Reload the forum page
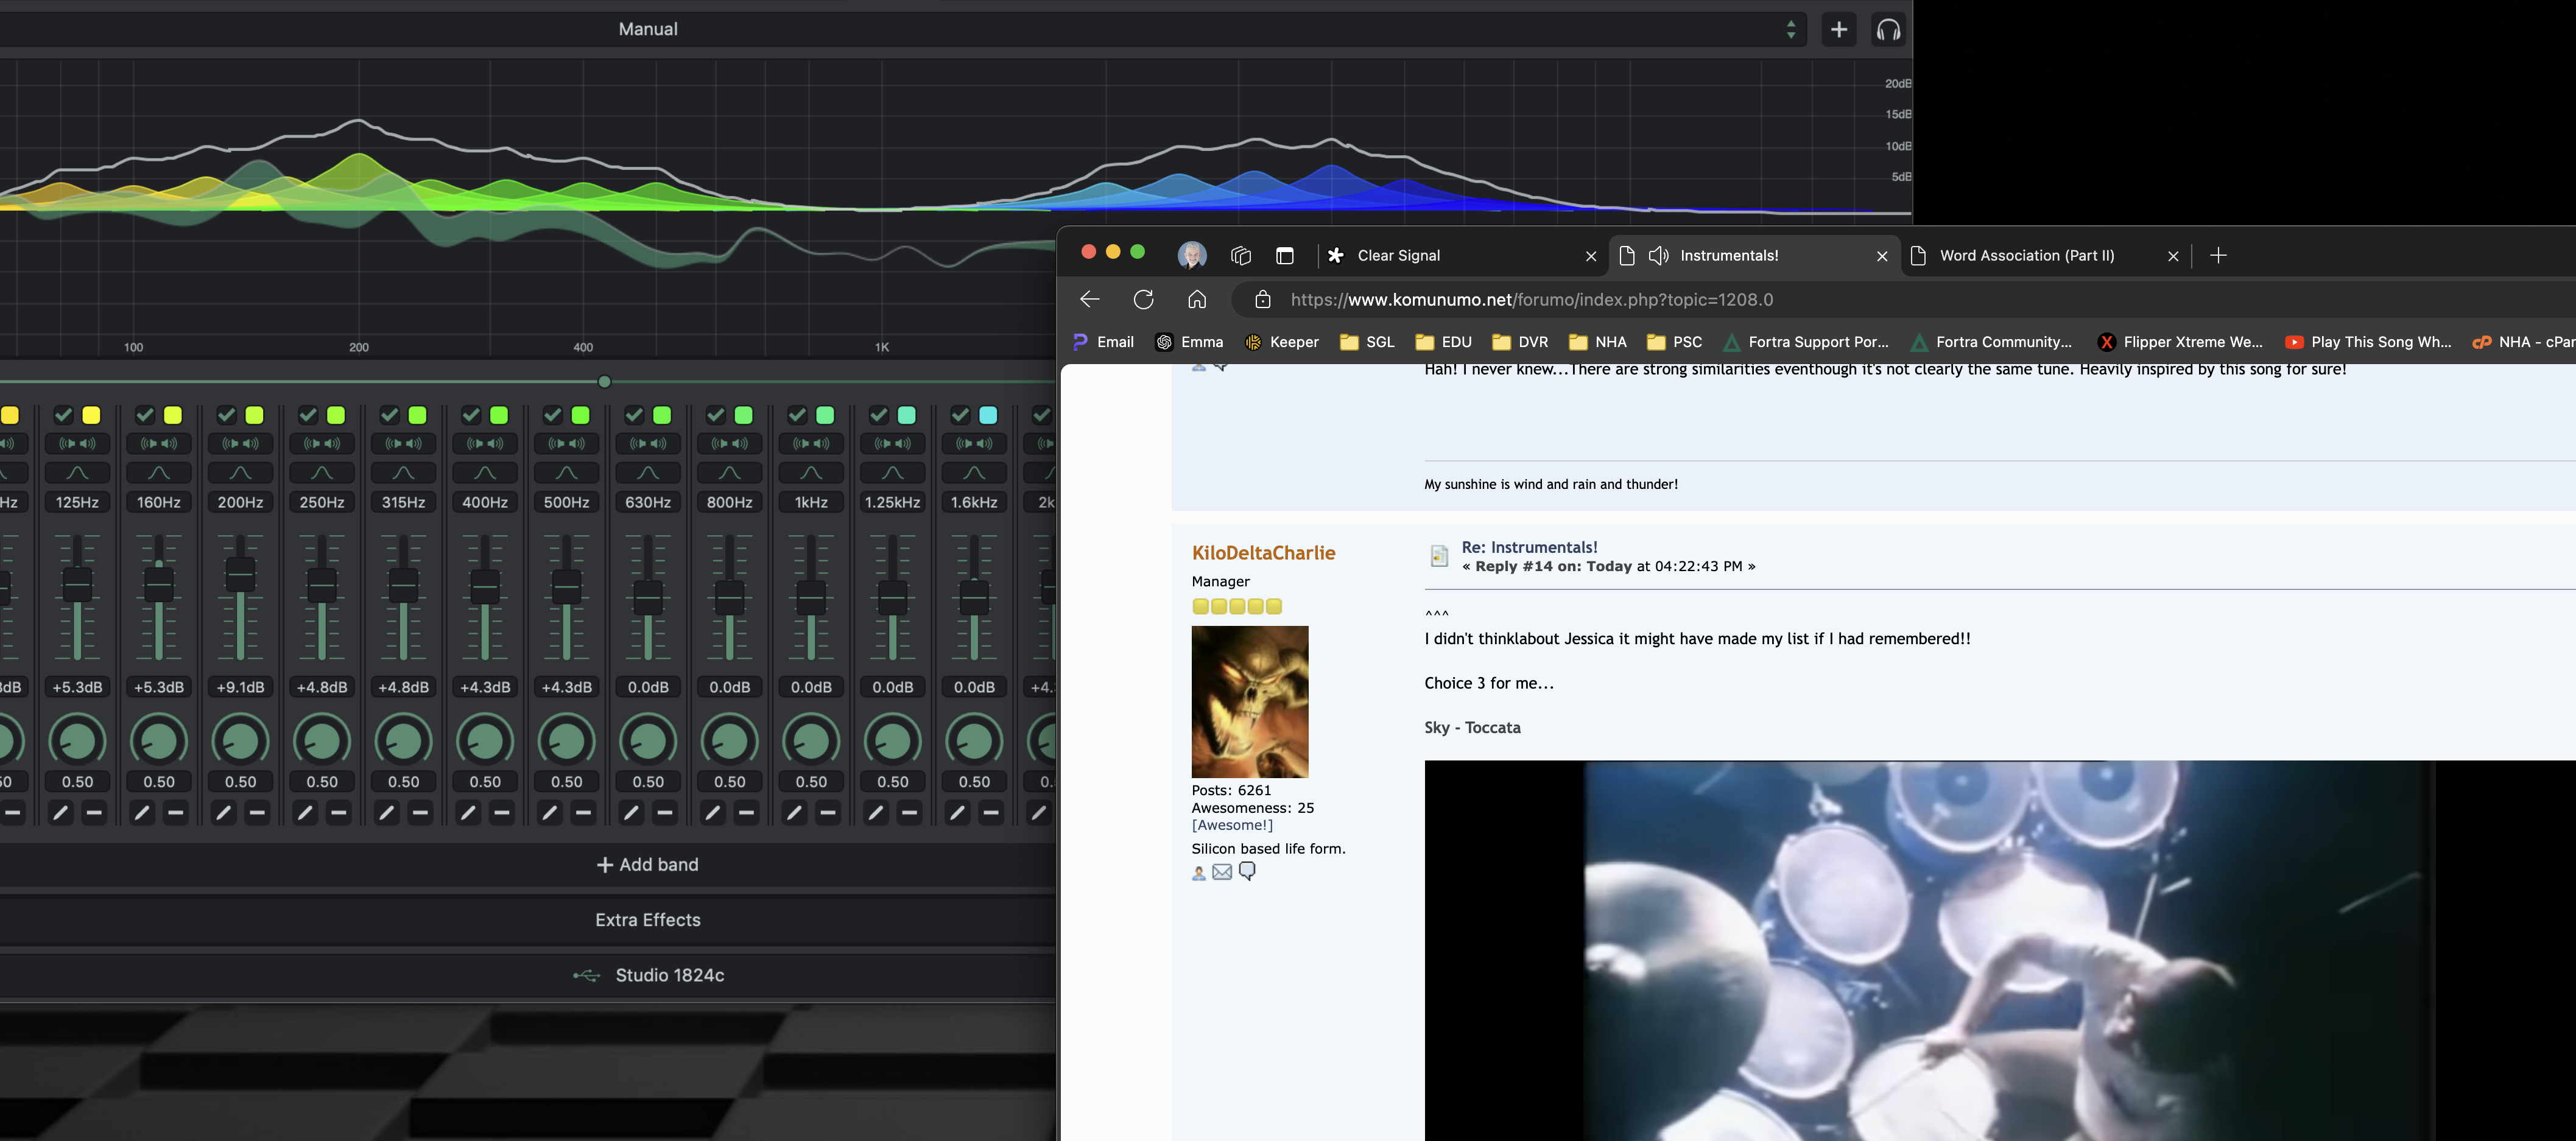The height and width of the screenshot is (1141, 2576). pyautogui.click(x=1143, y=299)
